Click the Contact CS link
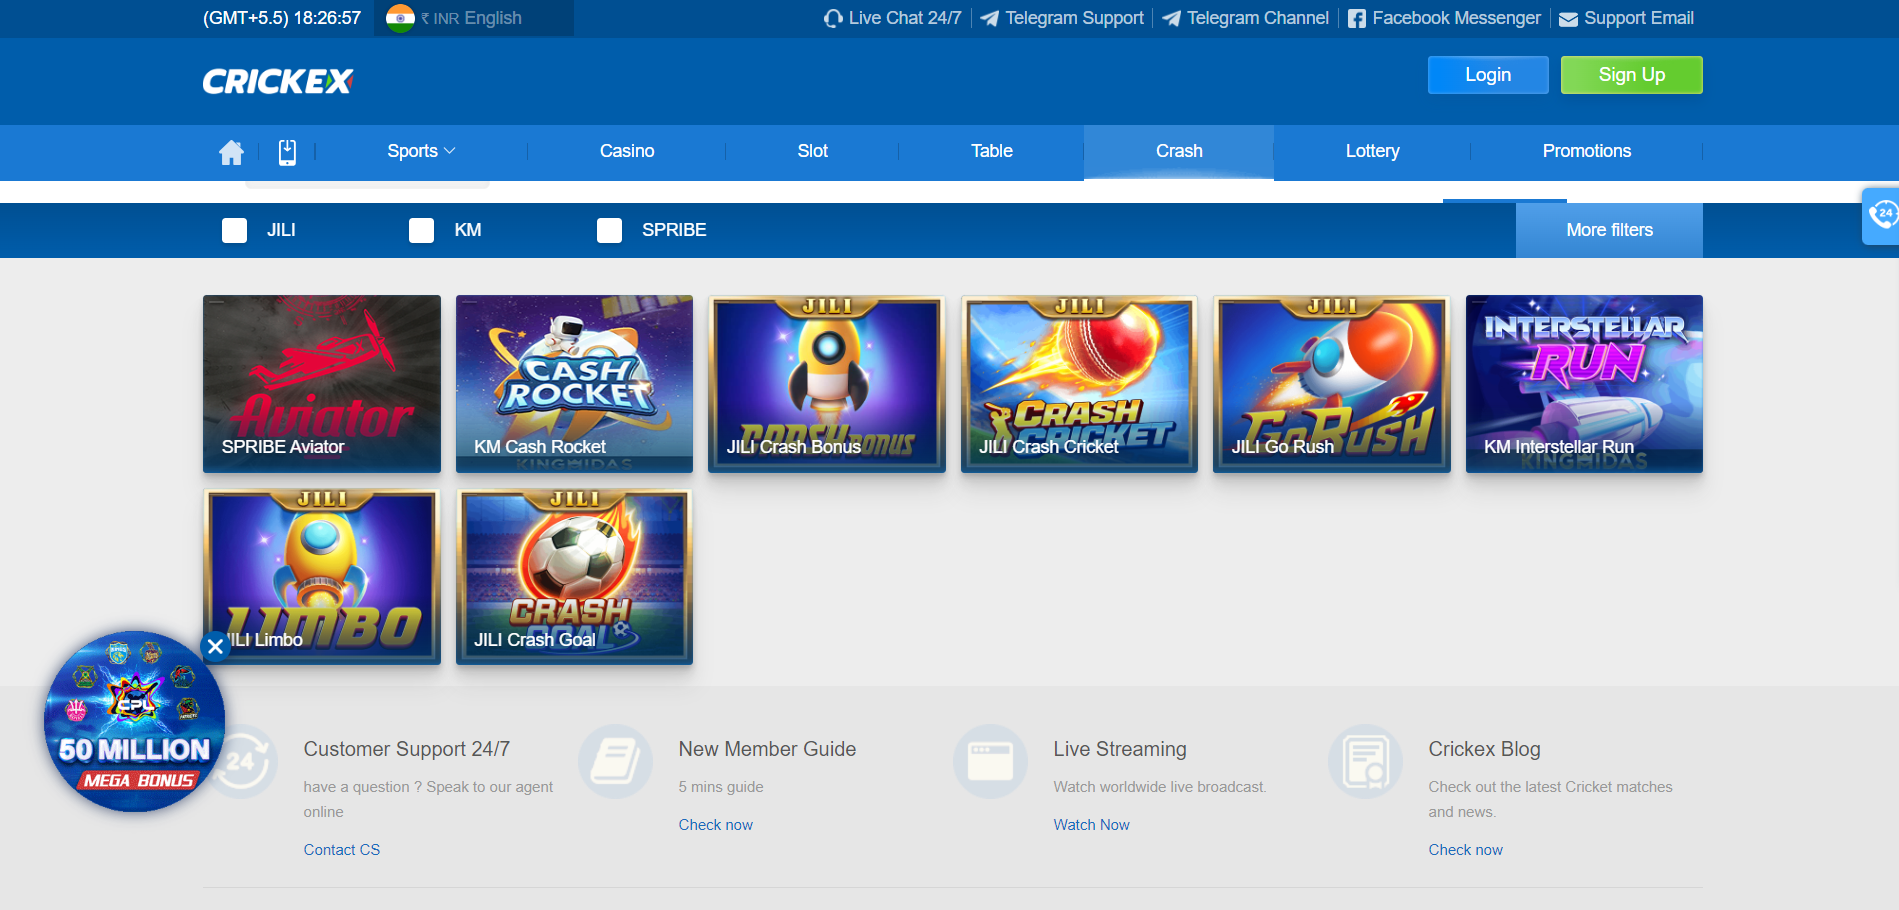The image size is (1899, 910). [x=341, y=850]
